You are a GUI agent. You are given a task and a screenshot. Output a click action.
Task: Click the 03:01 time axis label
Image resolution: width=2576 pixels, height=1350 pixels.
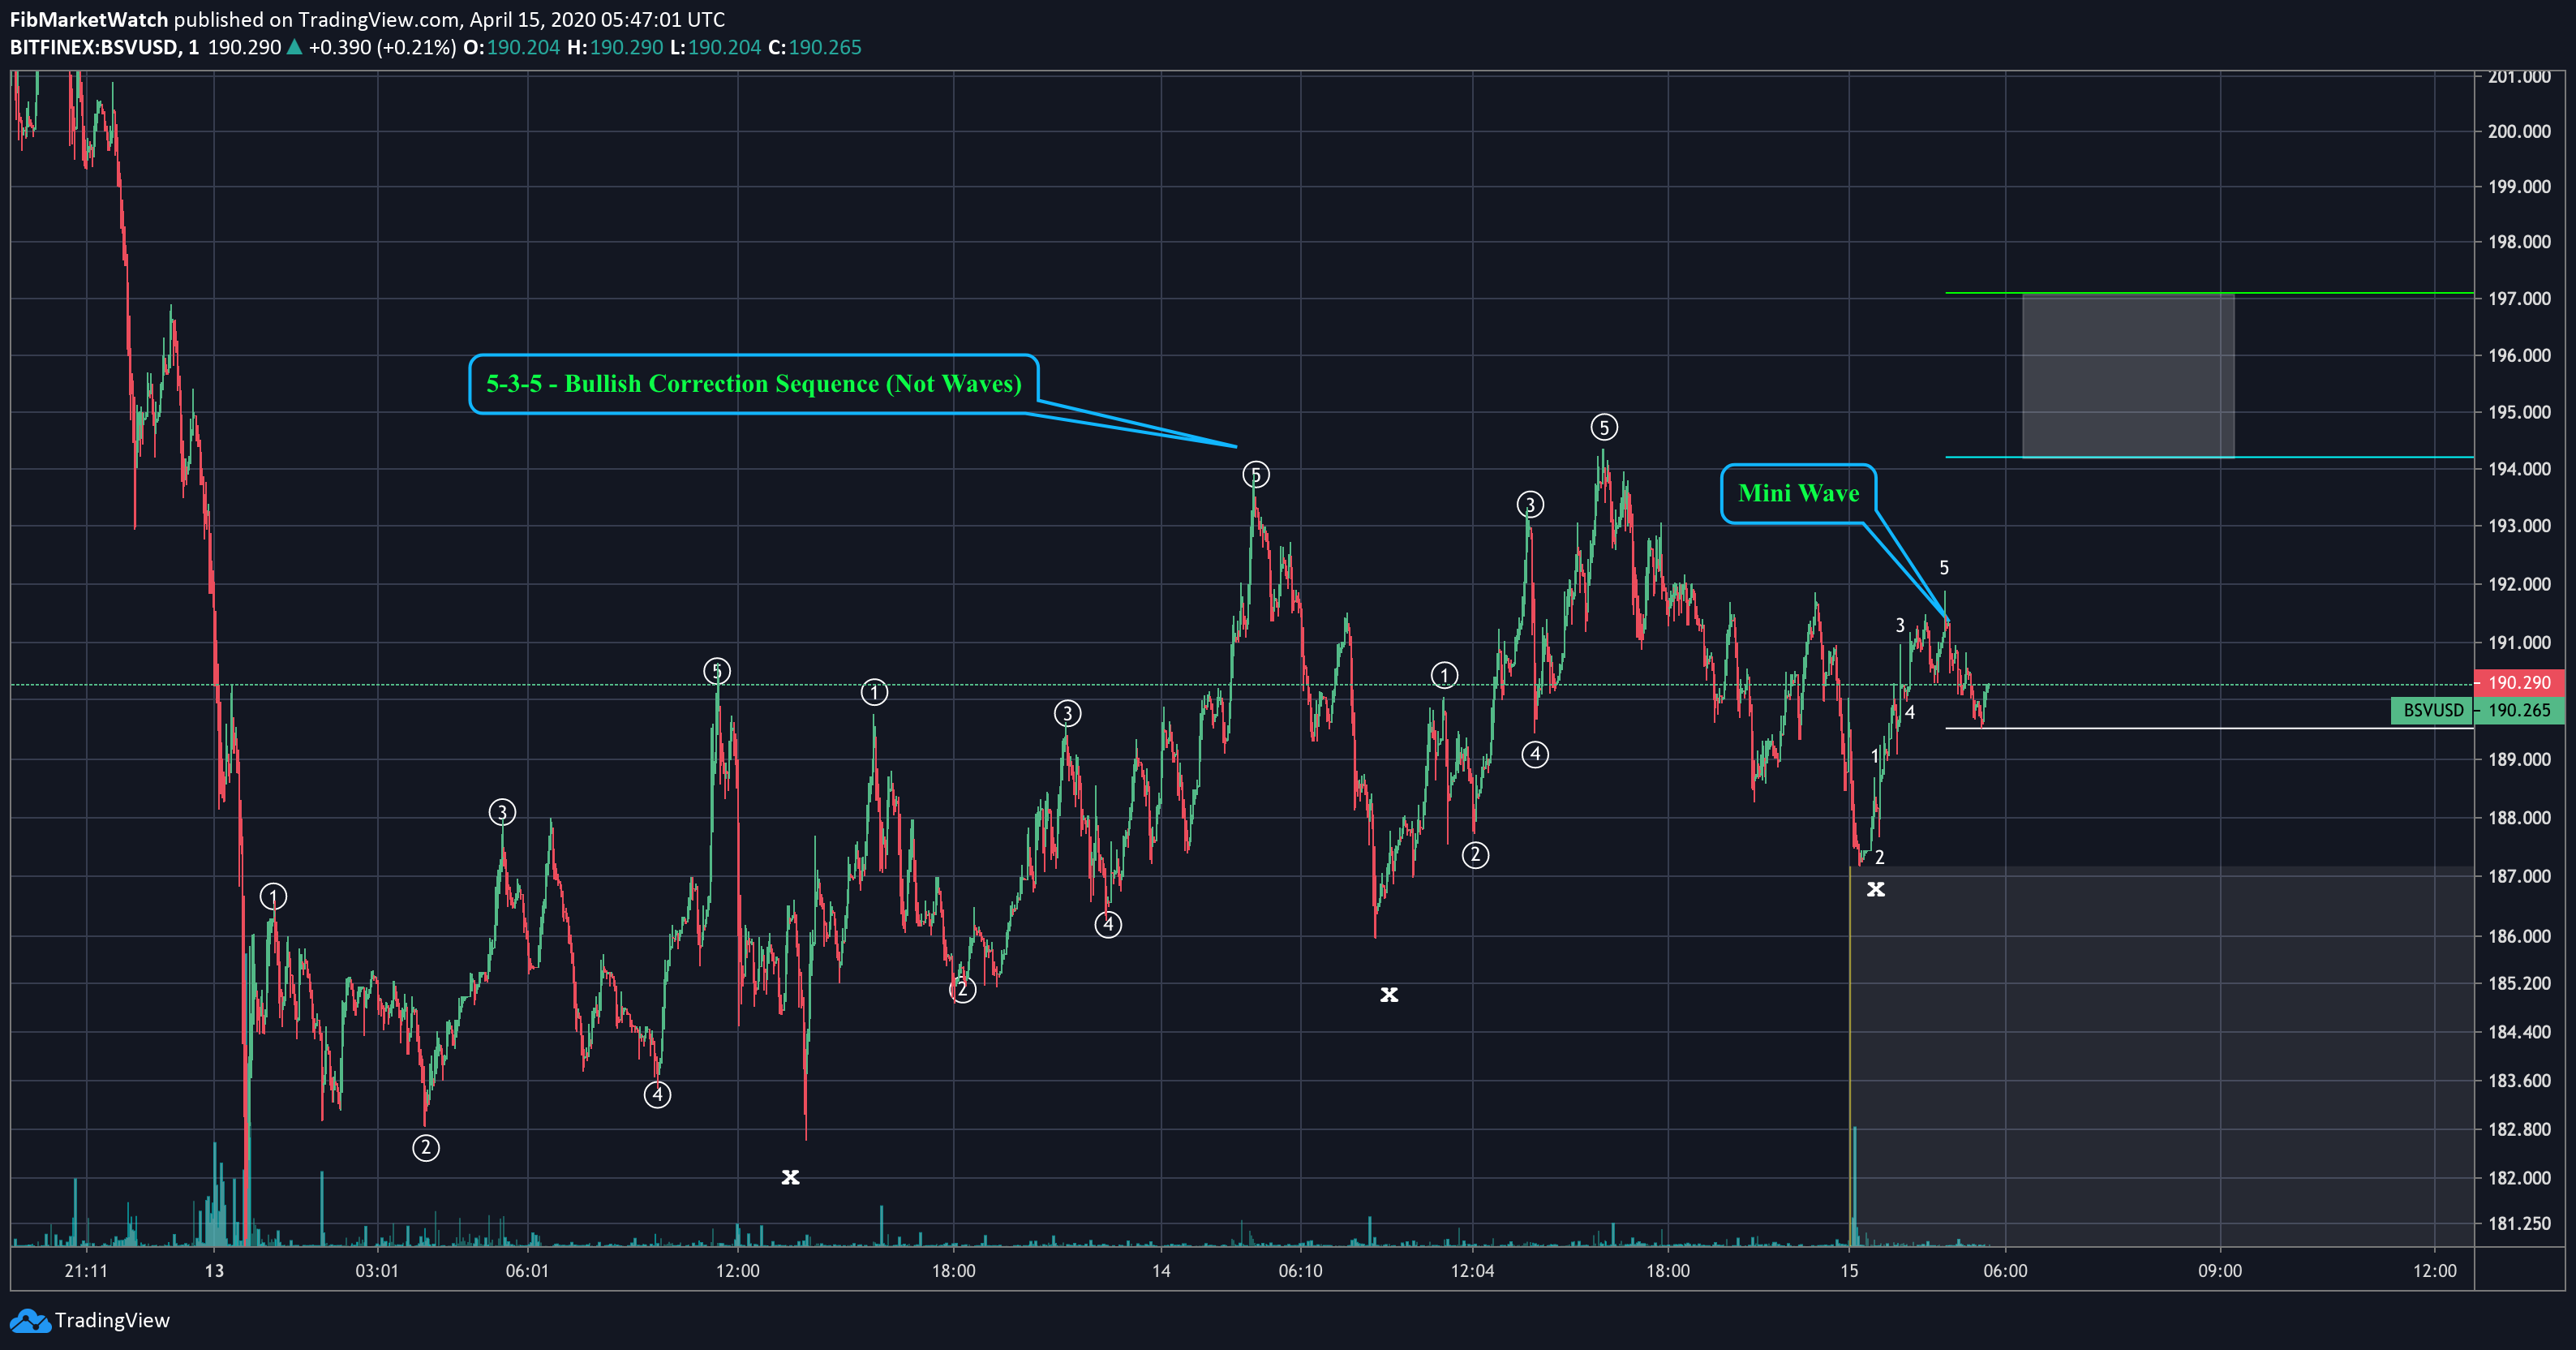tap(377, 1271)
